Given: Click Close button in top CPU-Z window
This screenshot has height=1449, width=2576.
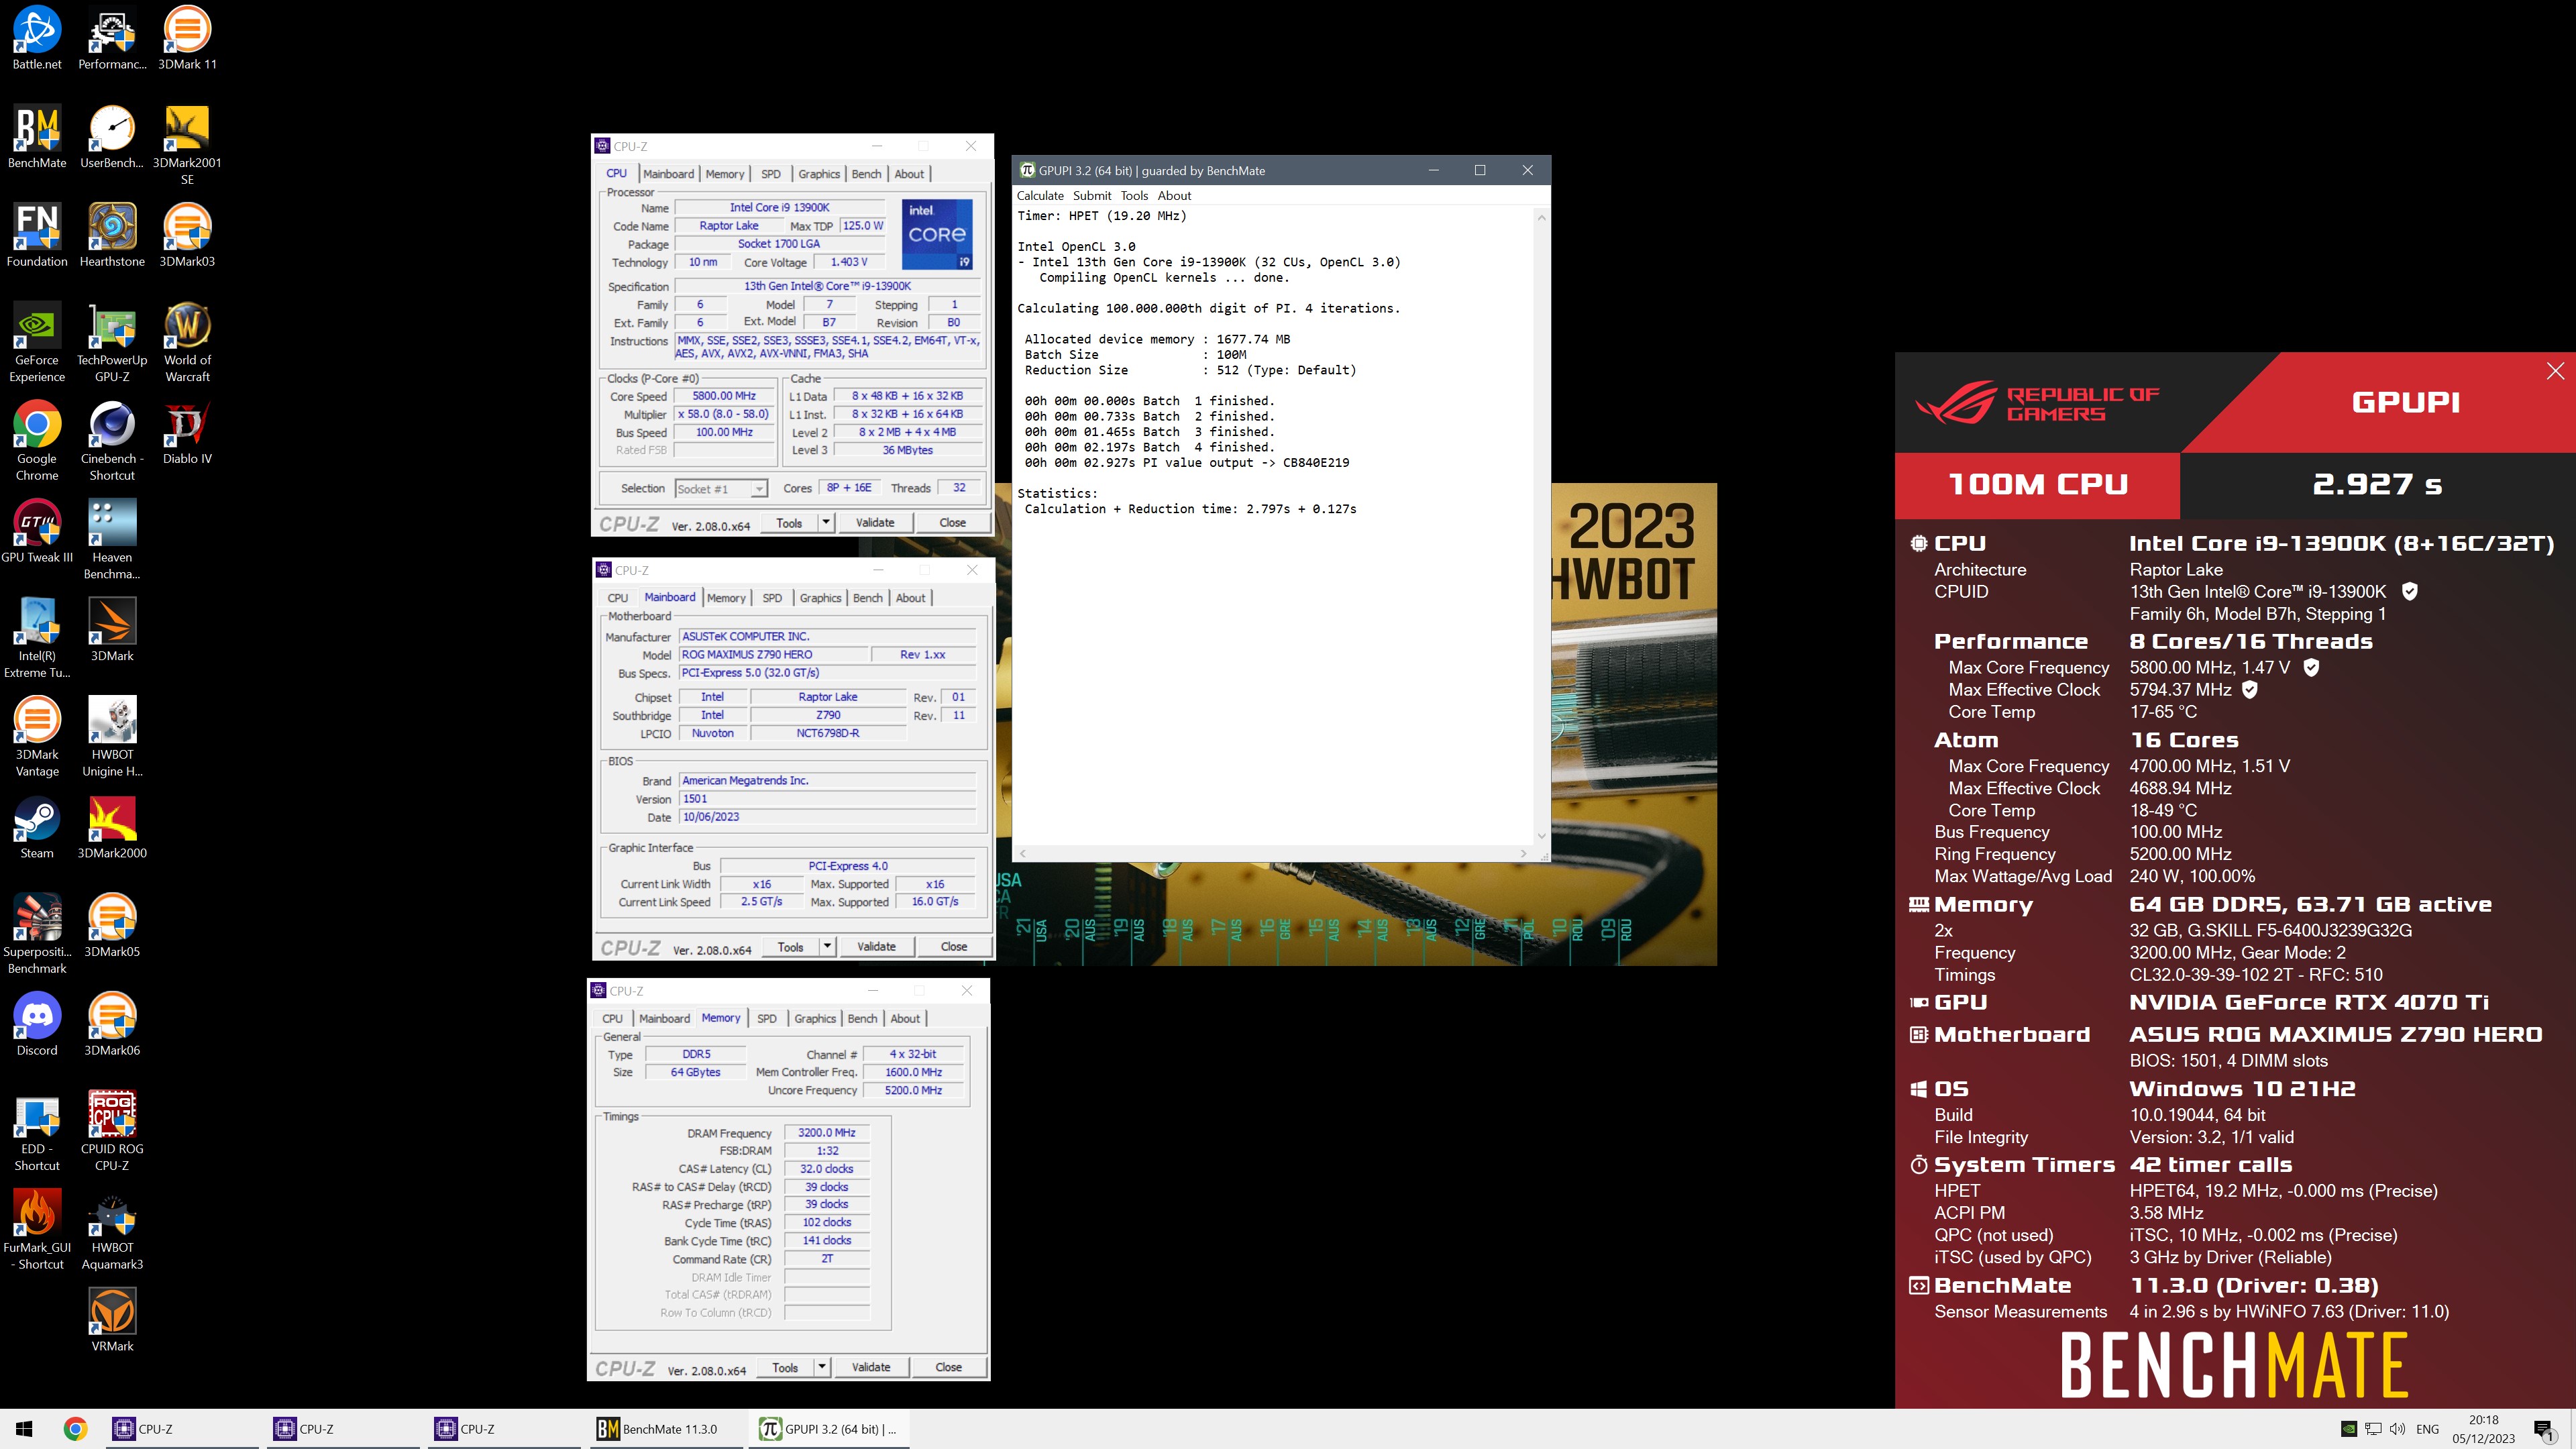Looking at the screenshot, I should coord(953,522).
